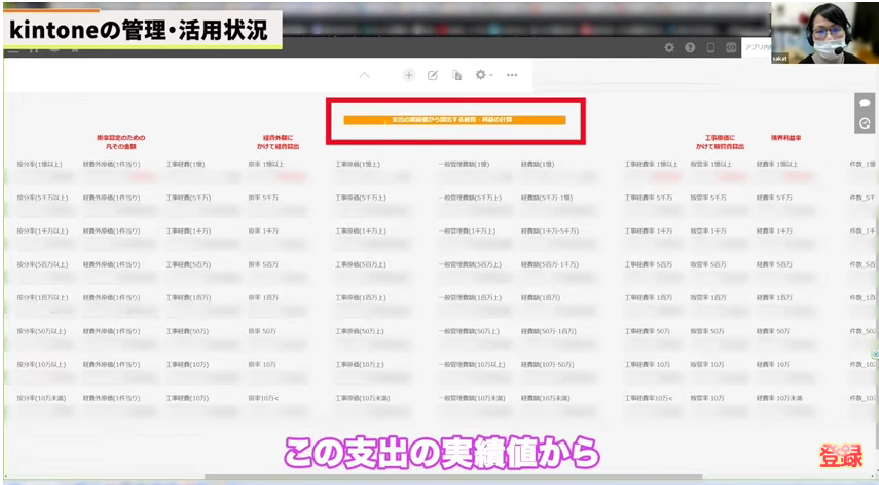Open the app settings gear dropdown
Viewport: 879px width, 485px height.
(x=484, y=75)
